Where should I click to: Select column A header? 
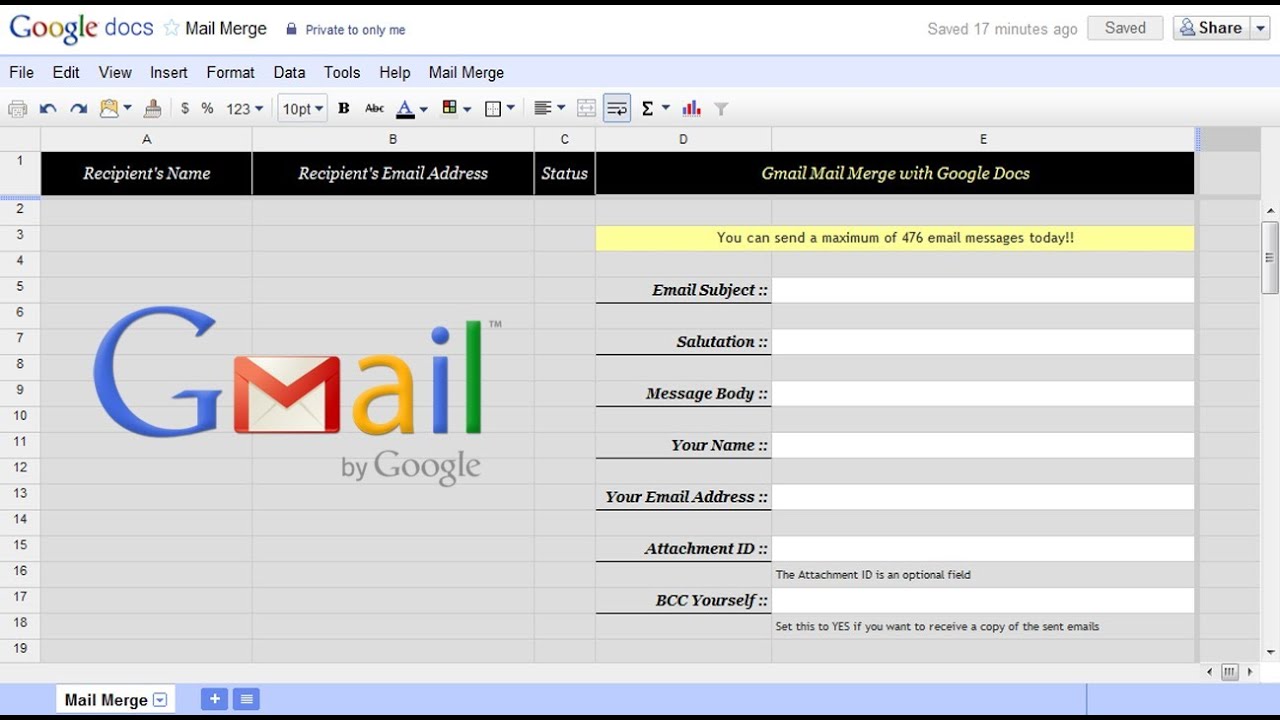pos(146,139)
